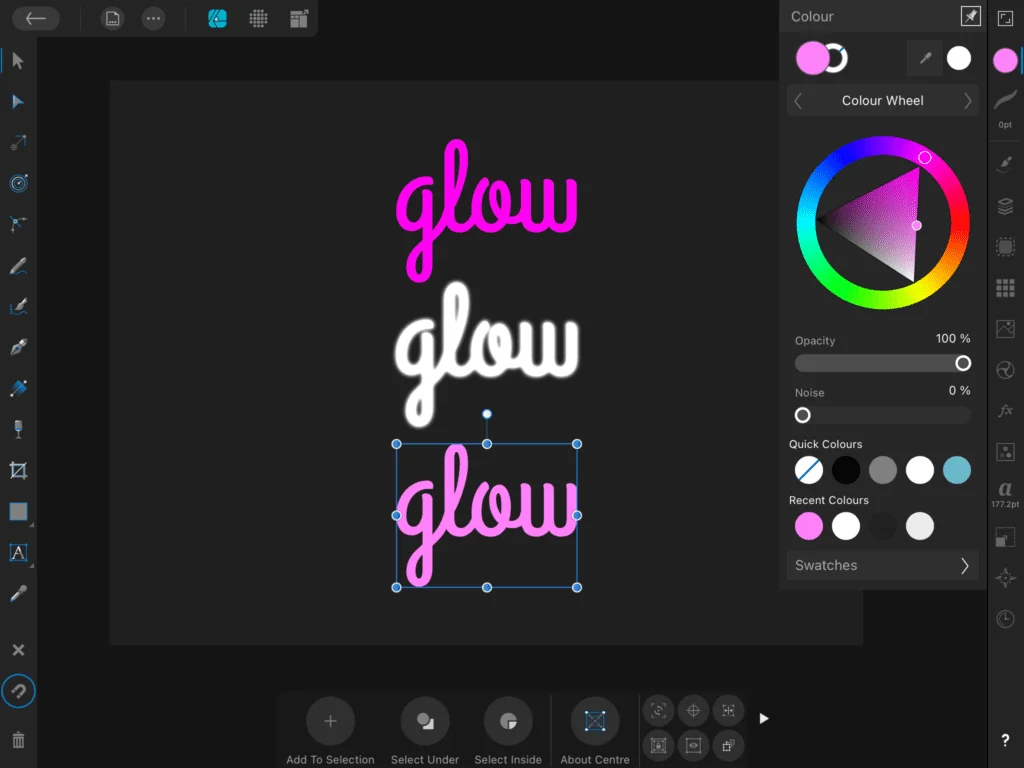Screen dimensions: 1024x768
Task: Go back a colour mode with left chevron
Action: tap(797, 100)
